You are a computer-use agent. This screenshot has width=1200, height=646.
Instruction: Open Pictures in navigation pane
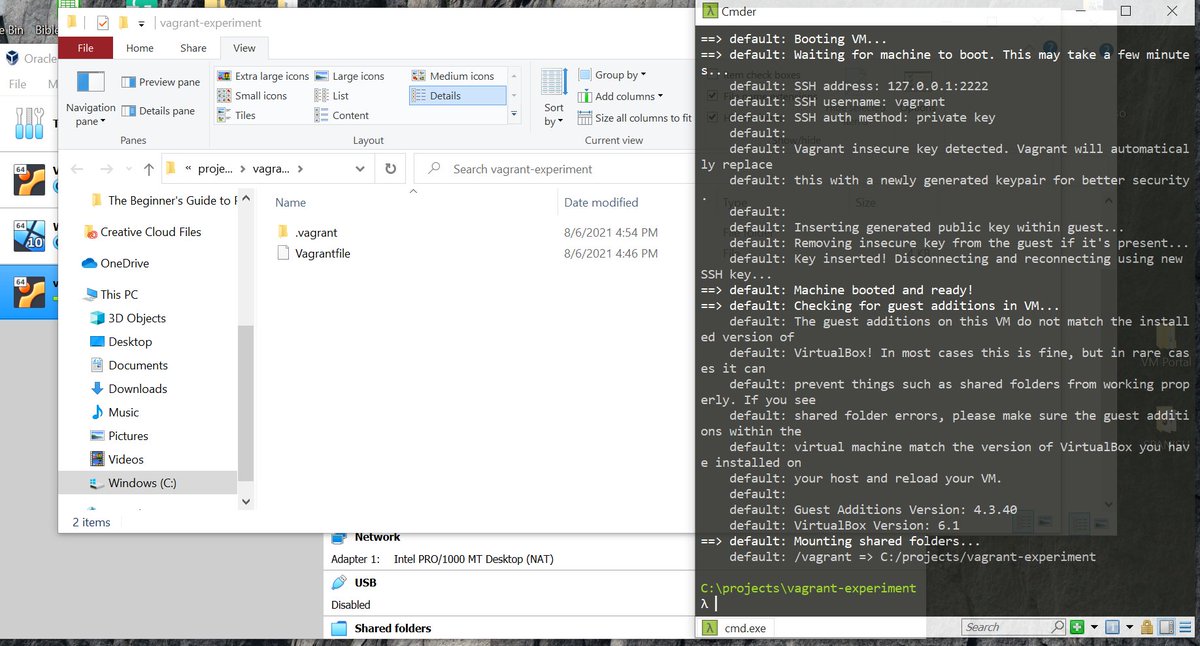[x=119, y=436]
